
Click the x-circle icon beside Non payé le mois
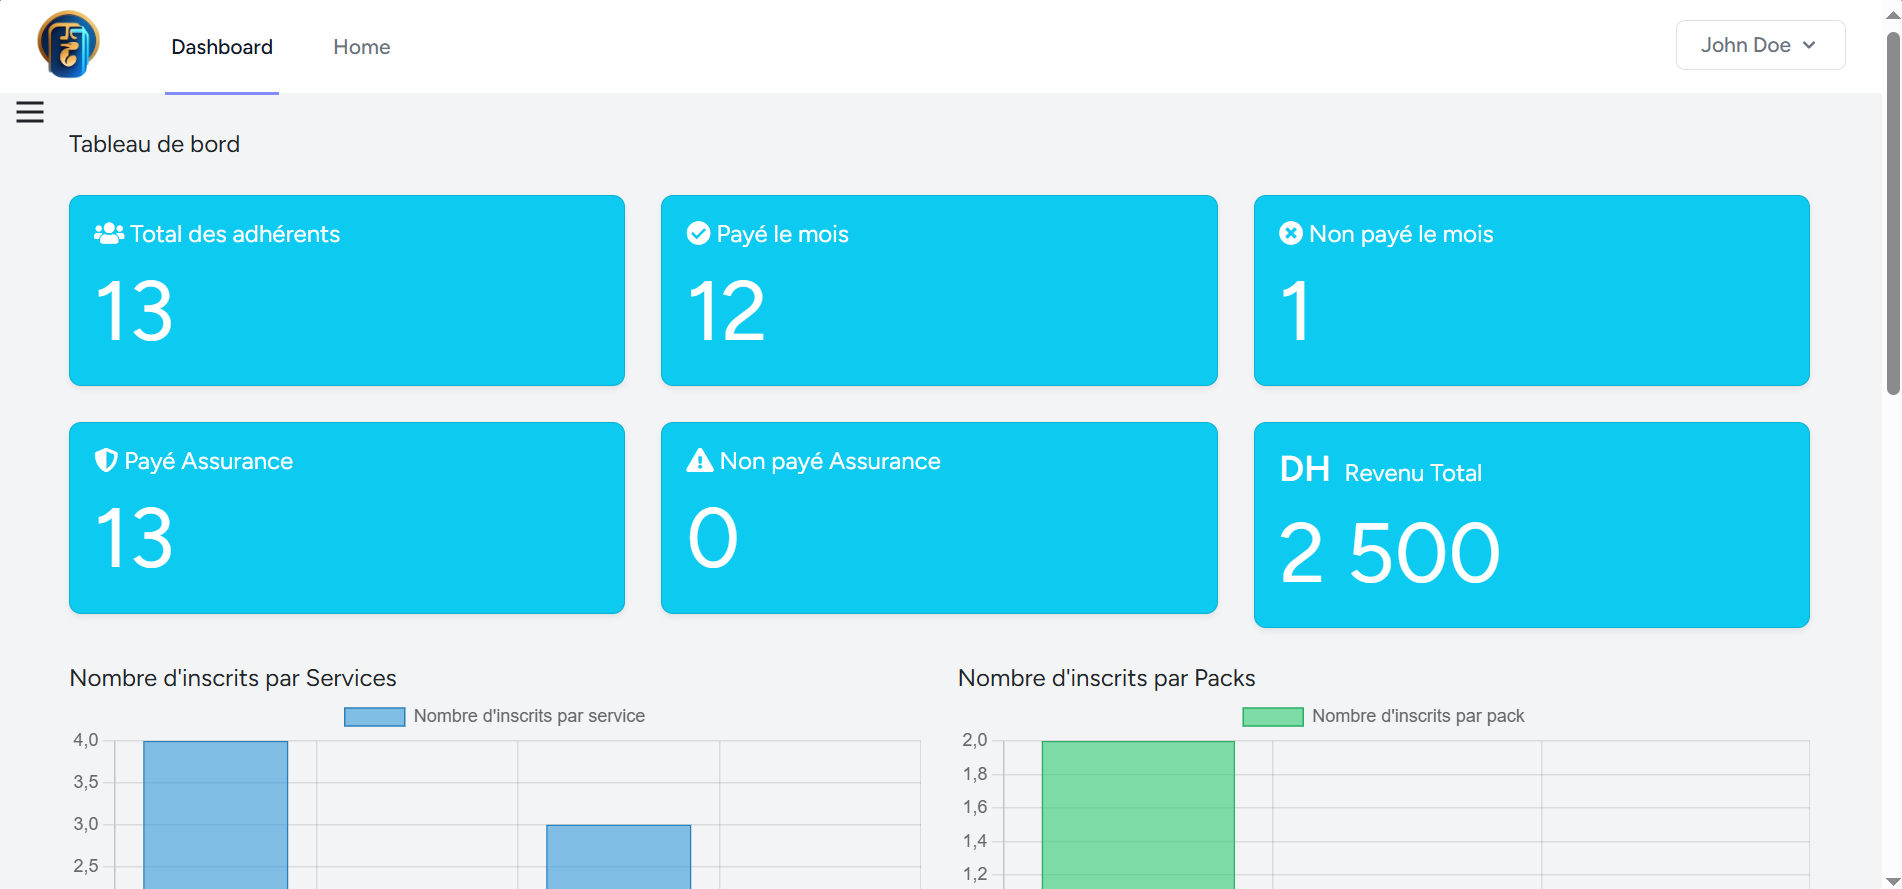(1291, 233)
